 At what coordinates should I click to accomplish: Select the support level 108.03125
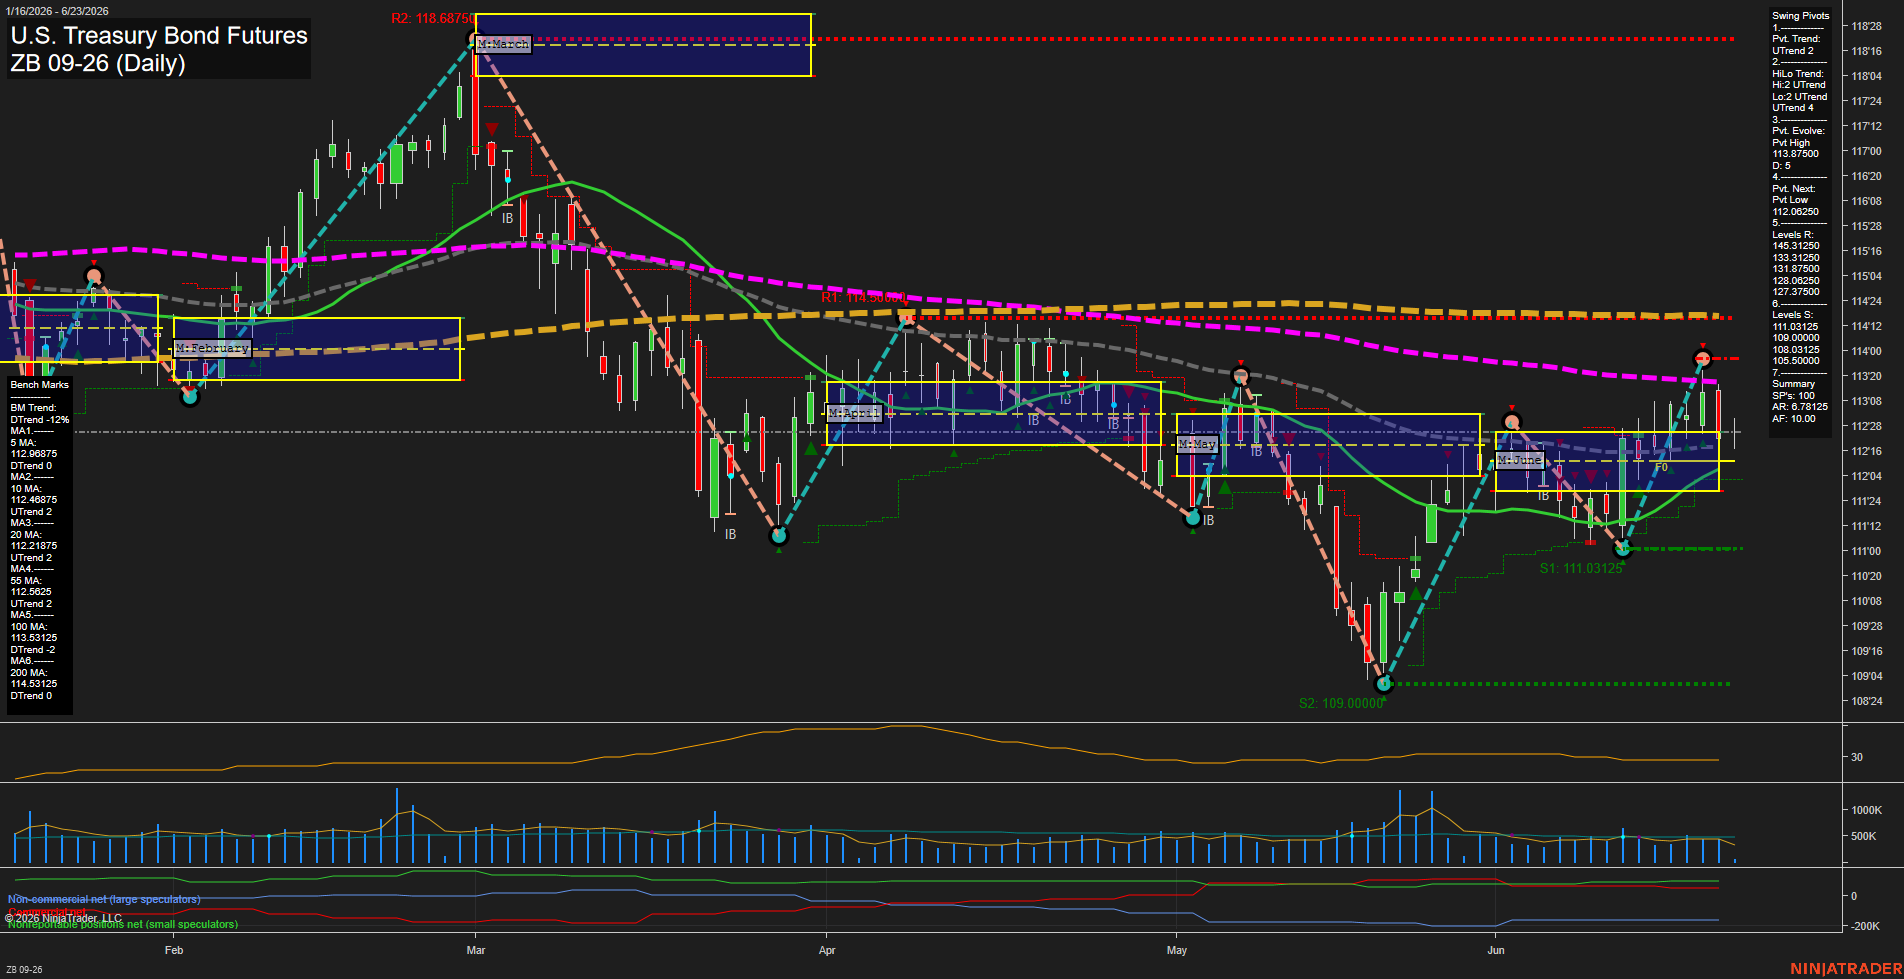pyautogui.click(x=1796, y=350)
